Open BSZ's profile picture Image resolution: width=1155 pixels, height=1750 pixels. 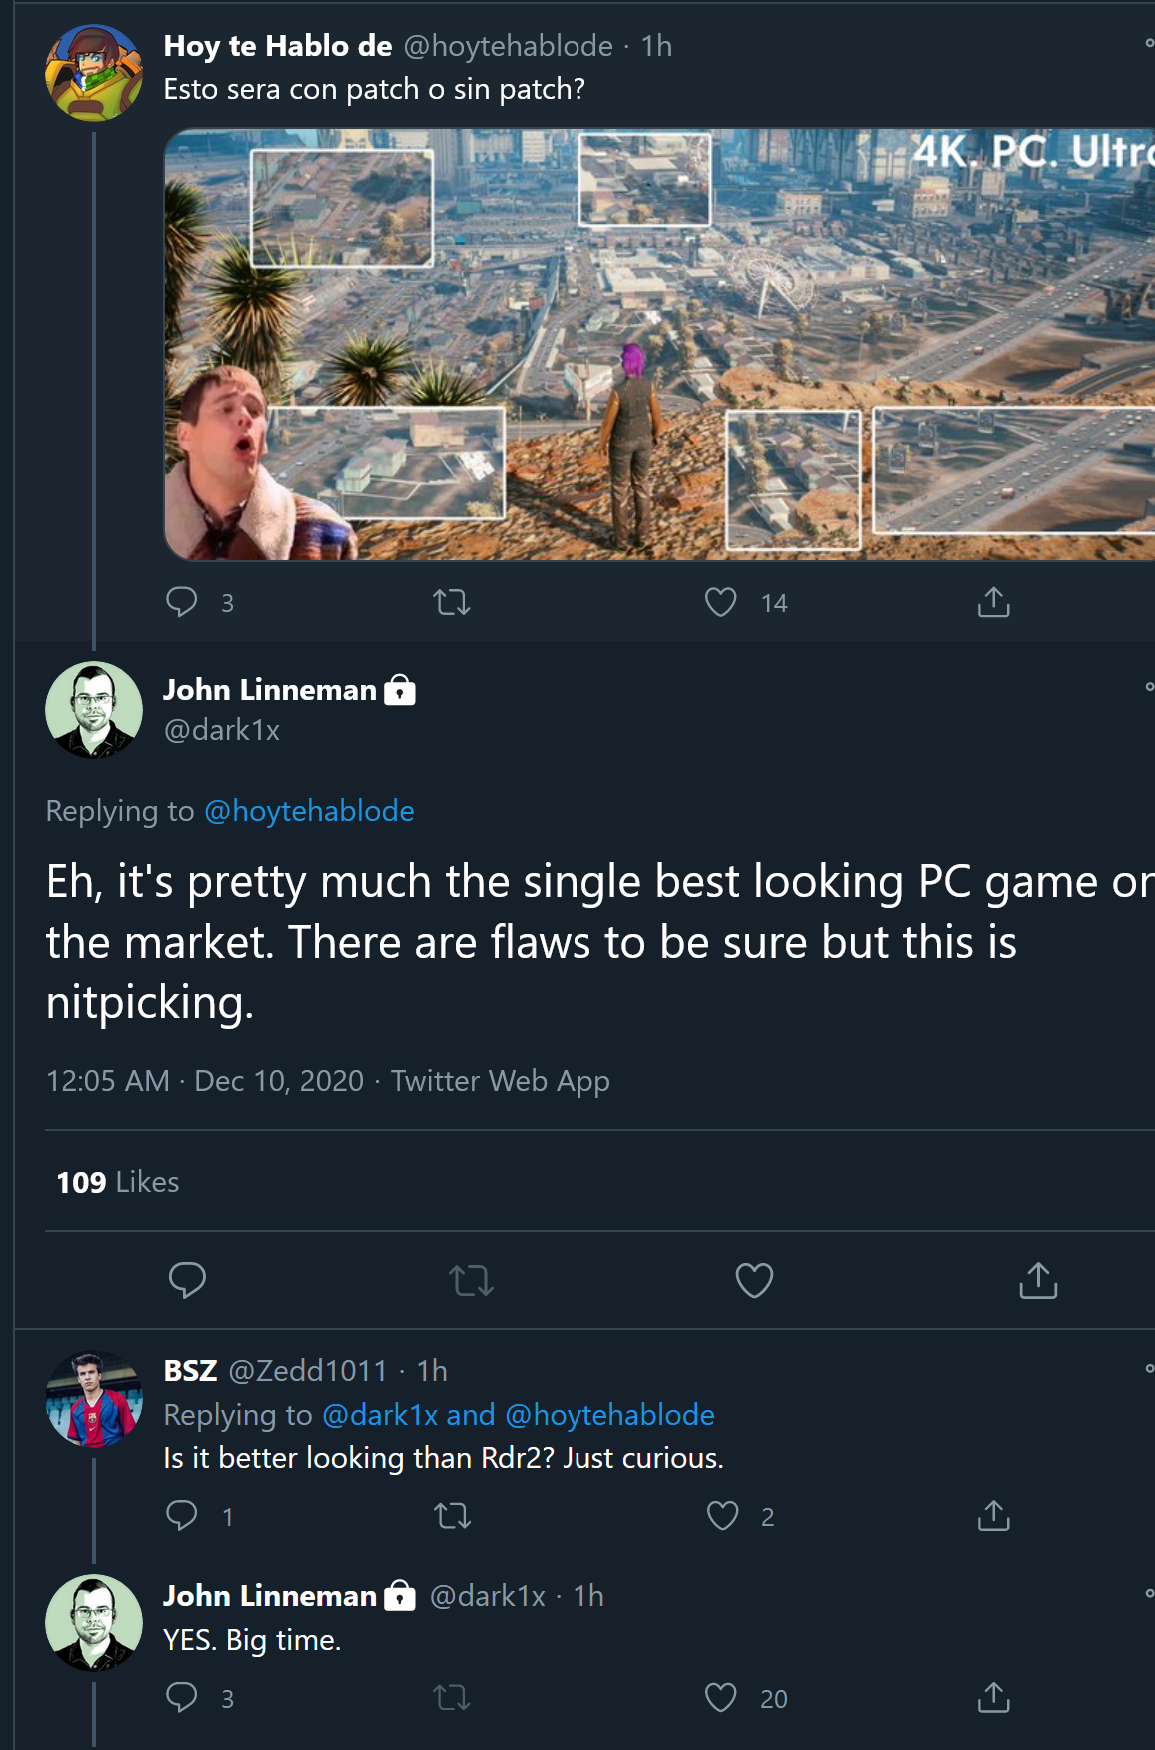94,1399
